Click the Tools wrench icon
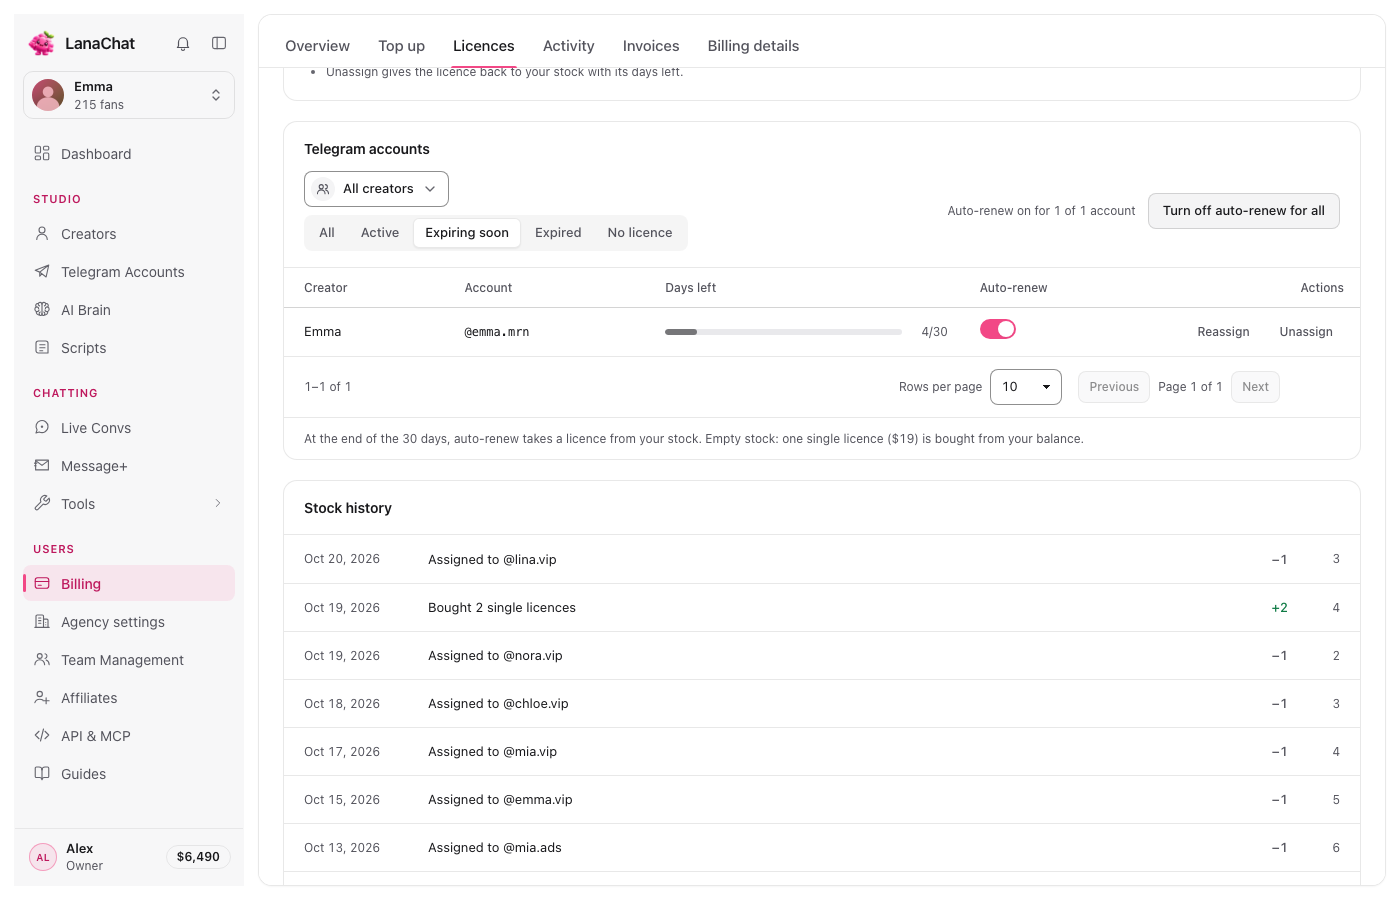This screenshot has width=1400, height=900. [x=42, y=503]
